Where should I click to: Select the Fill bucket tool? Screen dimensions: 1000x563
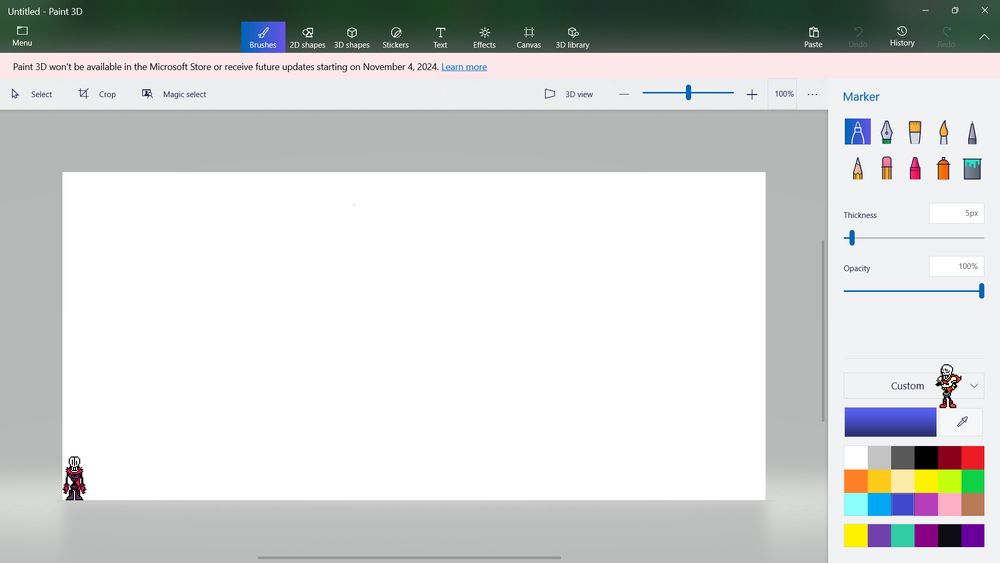[x=972, y=168]
